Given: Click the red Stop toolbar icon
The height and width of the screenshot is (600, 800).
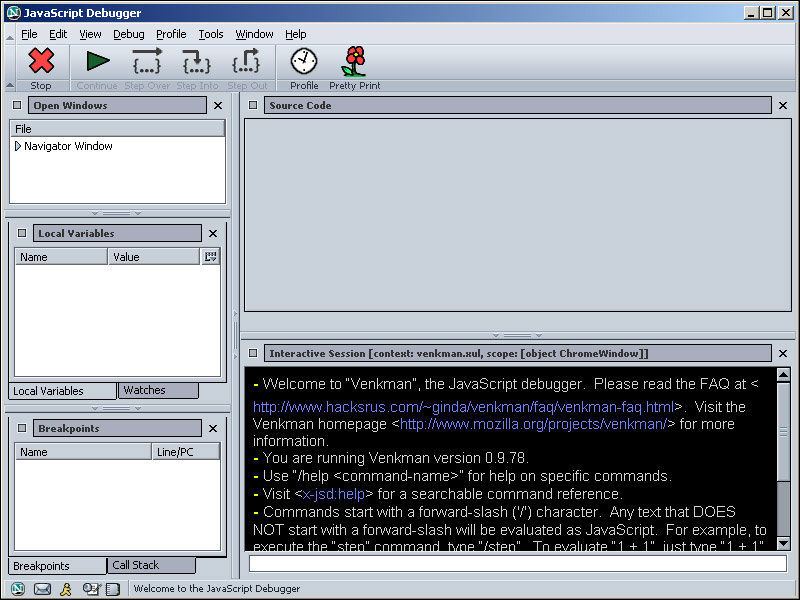Looking at the screenshot, I should click(41, 62).
